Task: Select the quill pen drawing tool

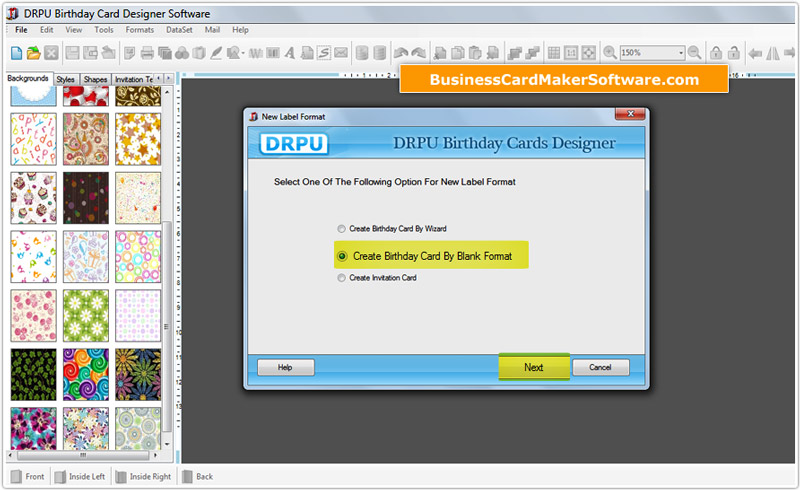Action: [x=216, y=53]
